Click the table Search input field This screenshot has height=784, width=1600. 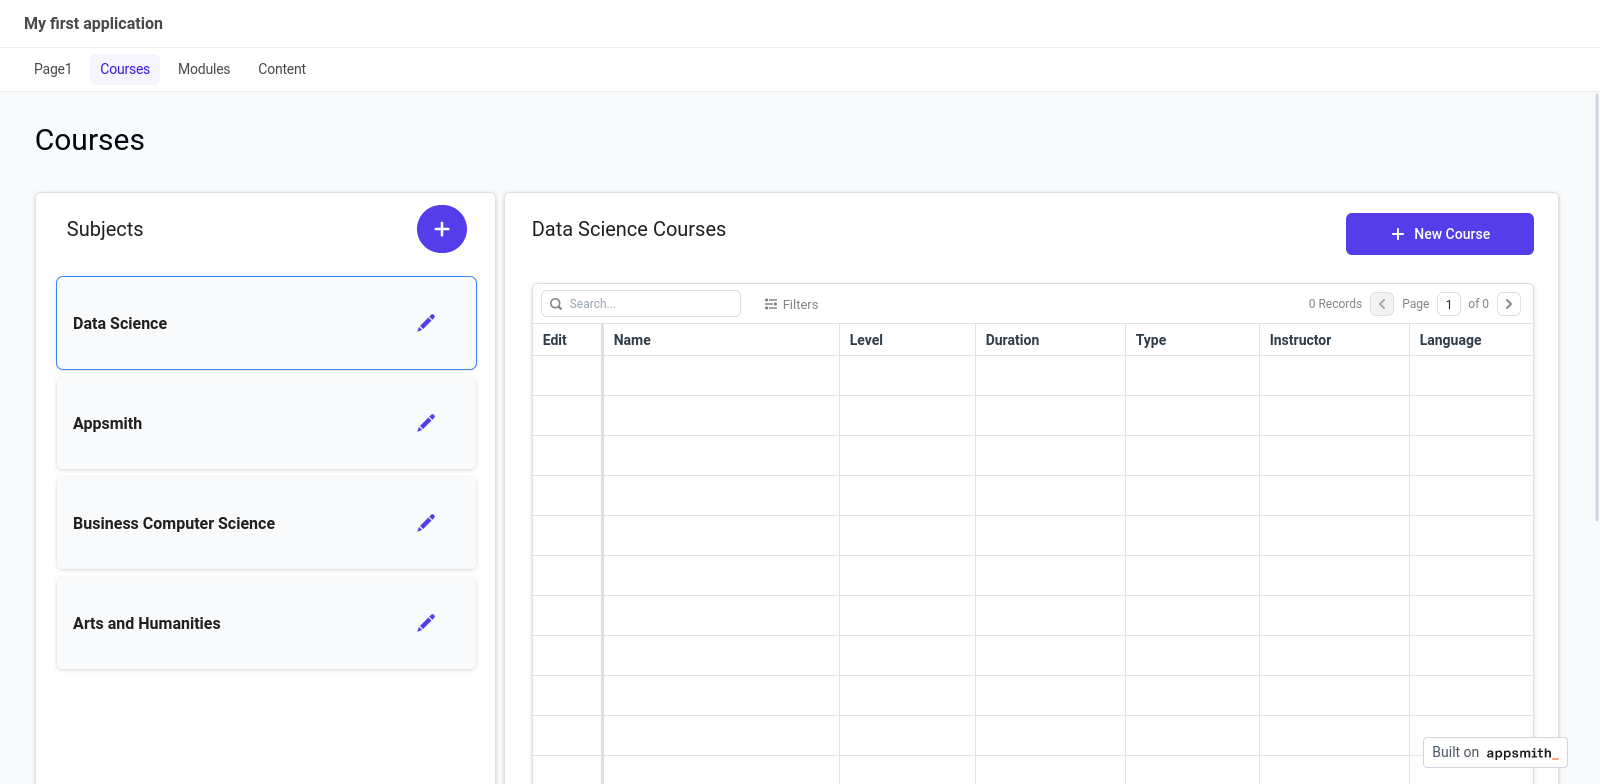click(650, 304)
